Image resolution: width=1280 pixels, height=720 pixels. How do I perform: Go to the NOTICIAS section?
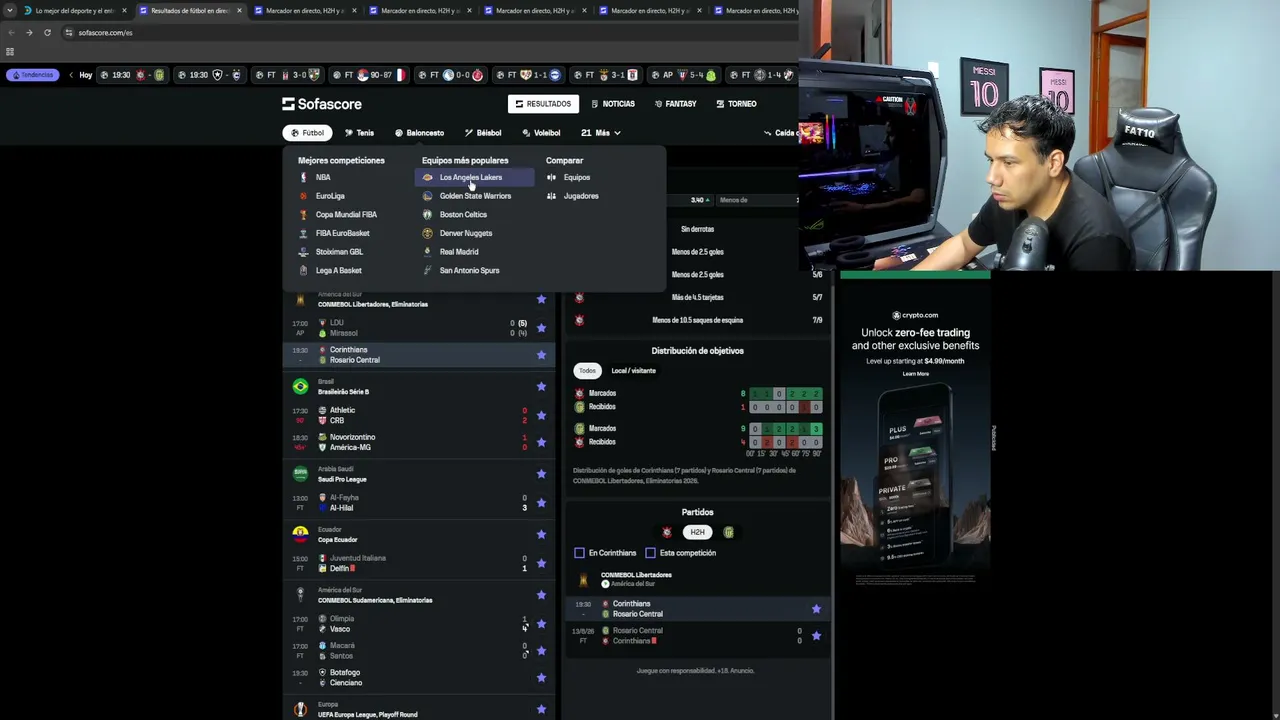pyautogui.click(x=613, y=104)
